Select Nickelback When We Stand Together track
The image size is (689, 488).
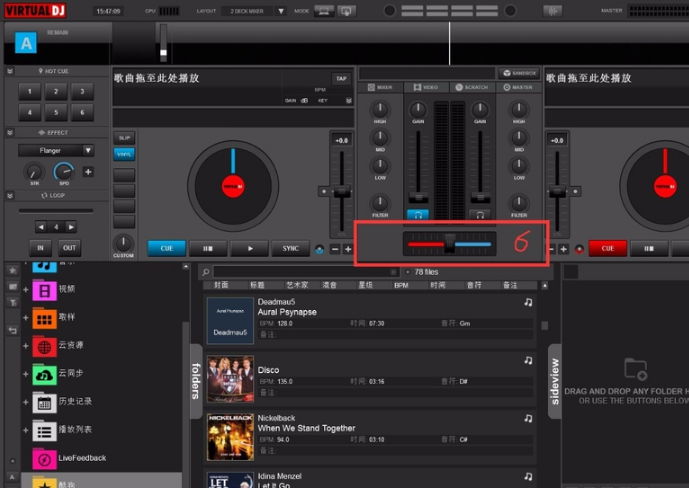[370, 436]
